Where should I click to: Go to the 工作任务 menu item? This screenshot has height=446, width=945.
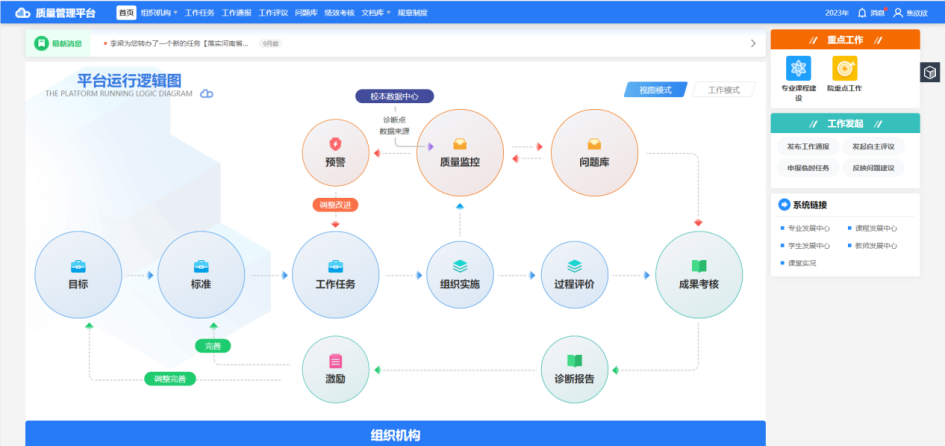coord(200,13)
